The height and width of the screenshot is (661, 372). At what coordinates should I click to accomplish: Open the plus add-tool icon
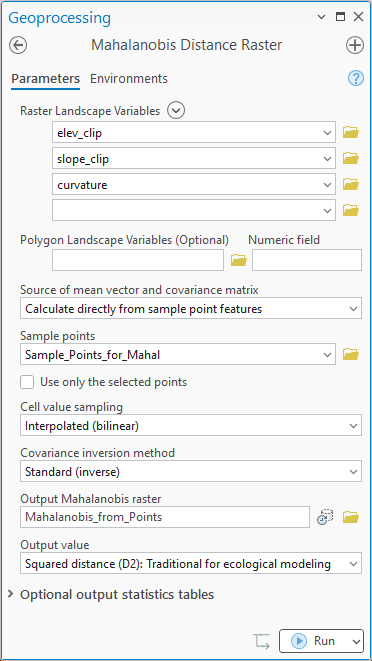click(355, 45)
